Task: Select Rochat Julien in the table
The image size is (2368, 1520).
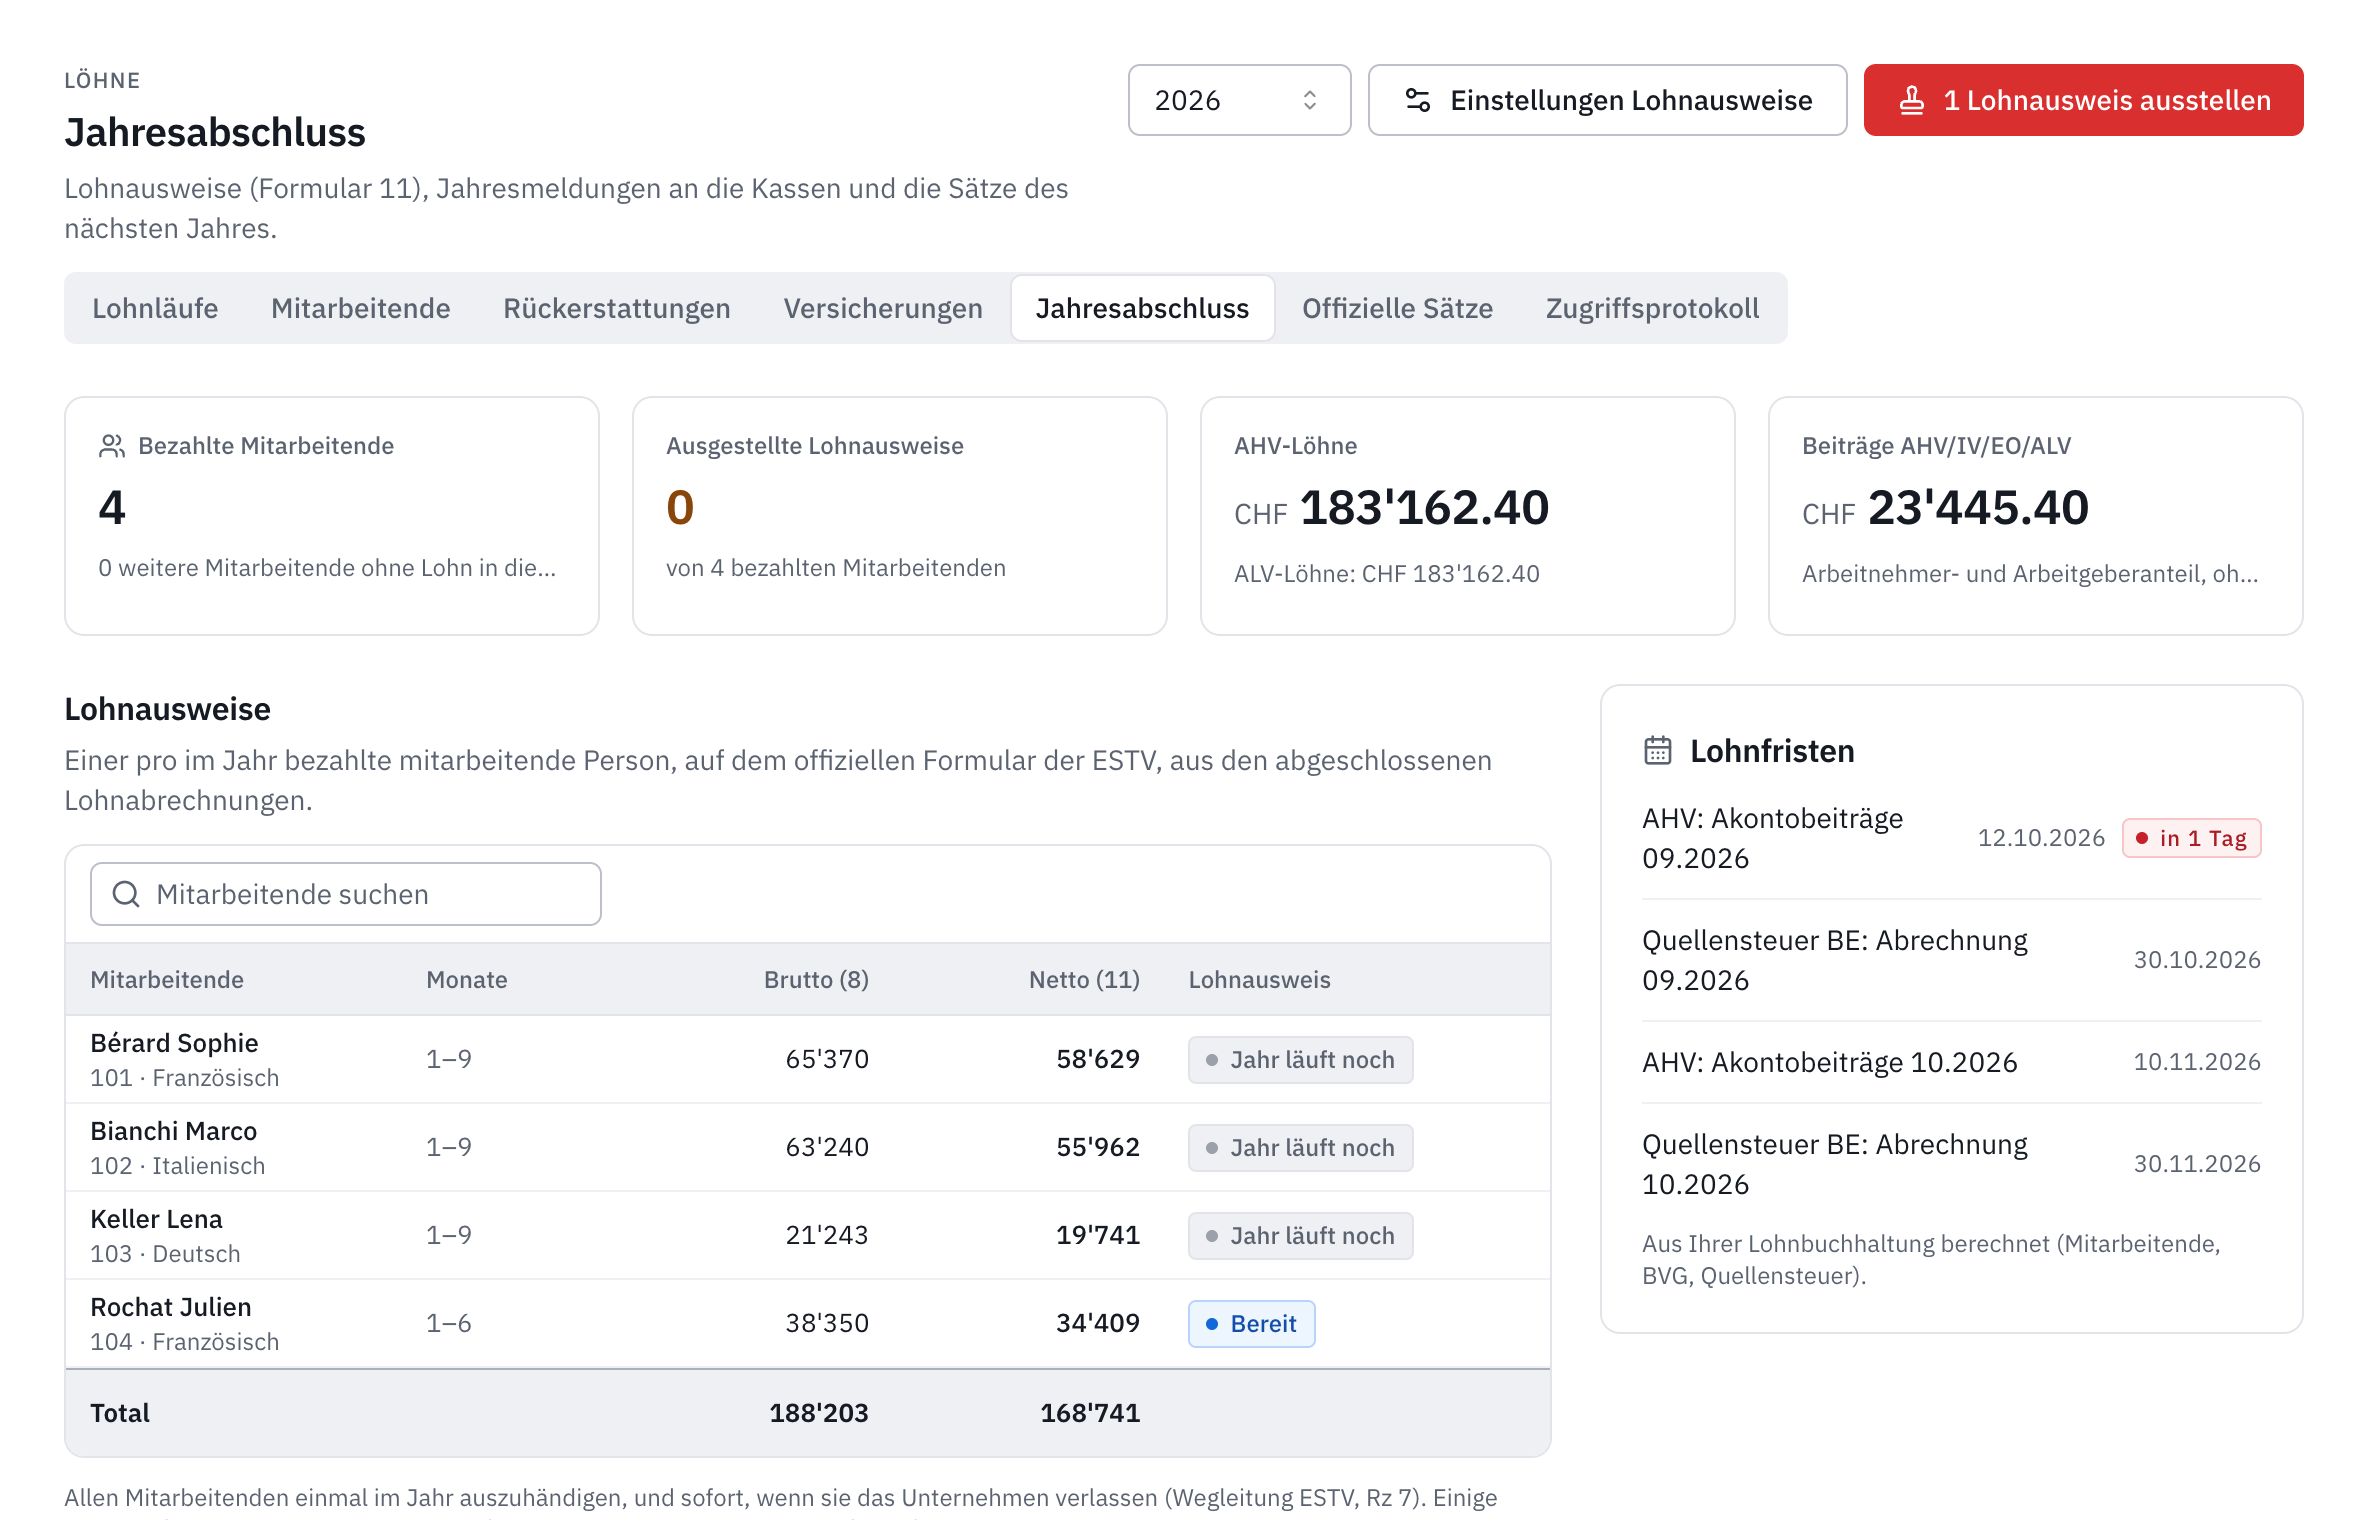Action: [x=171, y=1307]
